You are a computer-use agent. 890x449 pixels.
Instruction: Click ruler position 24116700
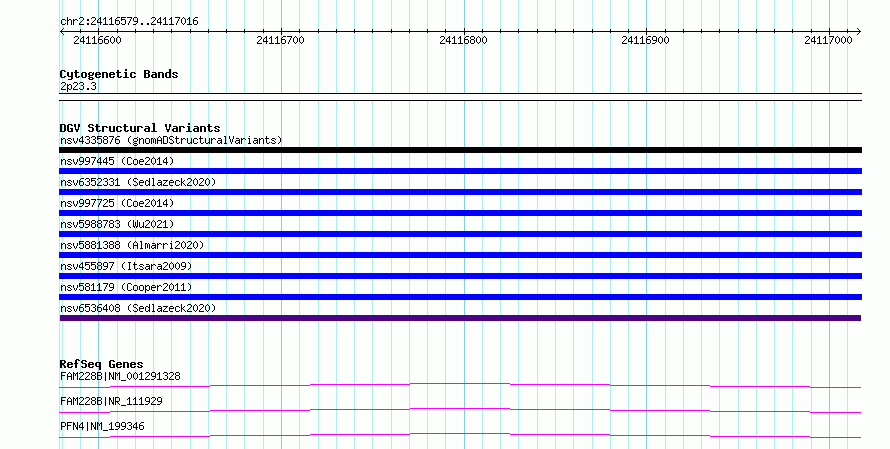(280, 40)
